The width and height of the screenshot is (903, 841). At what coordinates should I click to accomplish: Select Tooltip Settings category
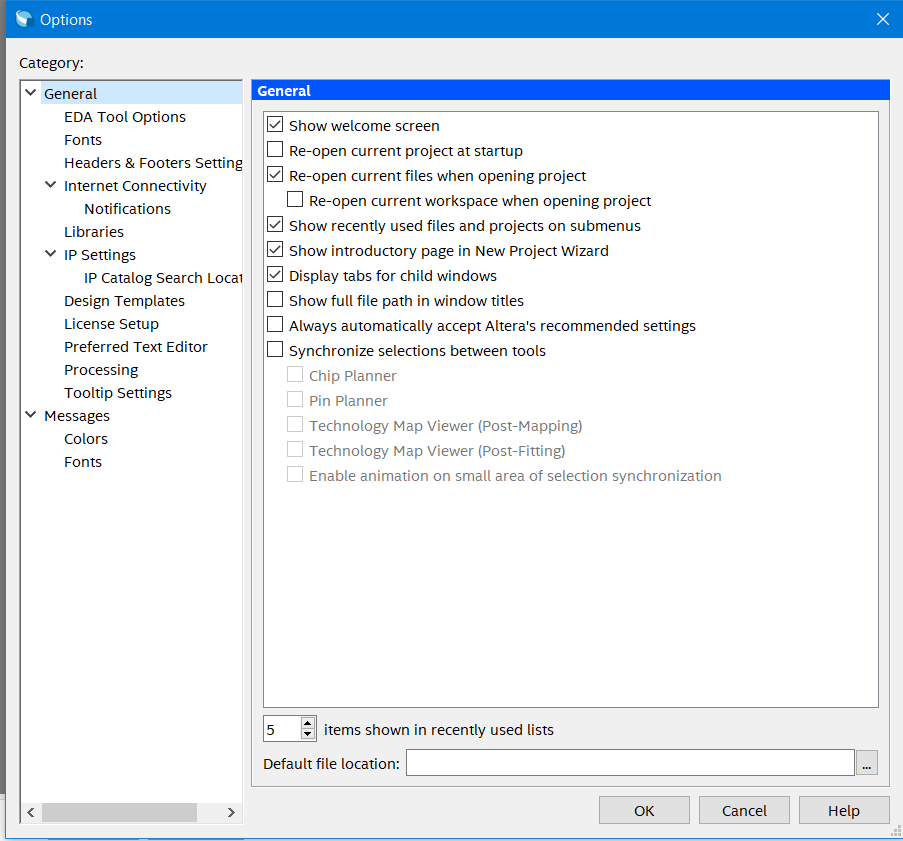tap(118, 393)
